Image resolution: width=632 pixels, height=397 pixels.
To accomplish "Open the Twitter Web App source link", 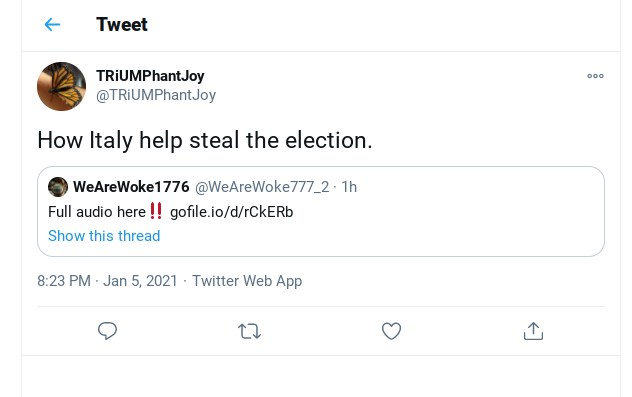I will click(x=247, y=281).
